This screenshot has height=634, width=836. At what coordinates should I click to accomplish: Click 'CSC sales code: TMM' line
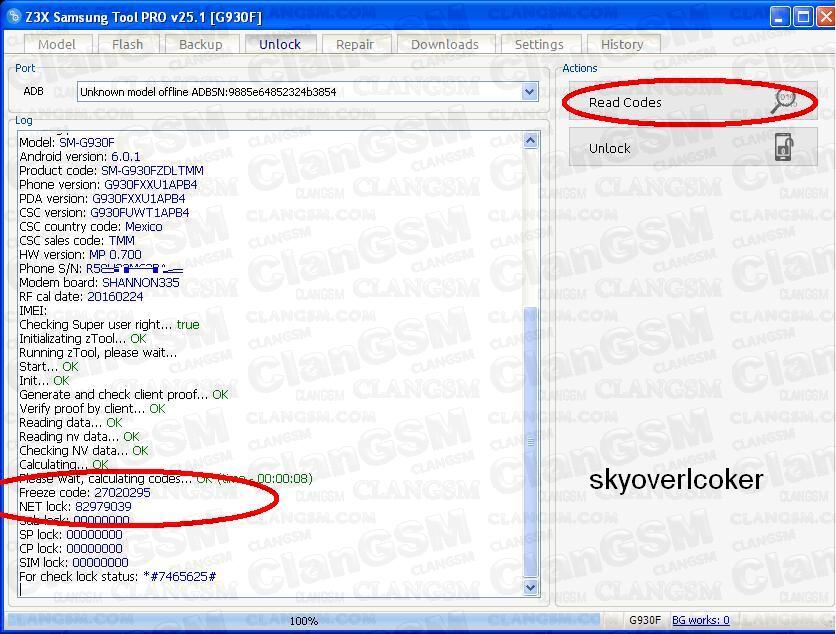[77, 240]
